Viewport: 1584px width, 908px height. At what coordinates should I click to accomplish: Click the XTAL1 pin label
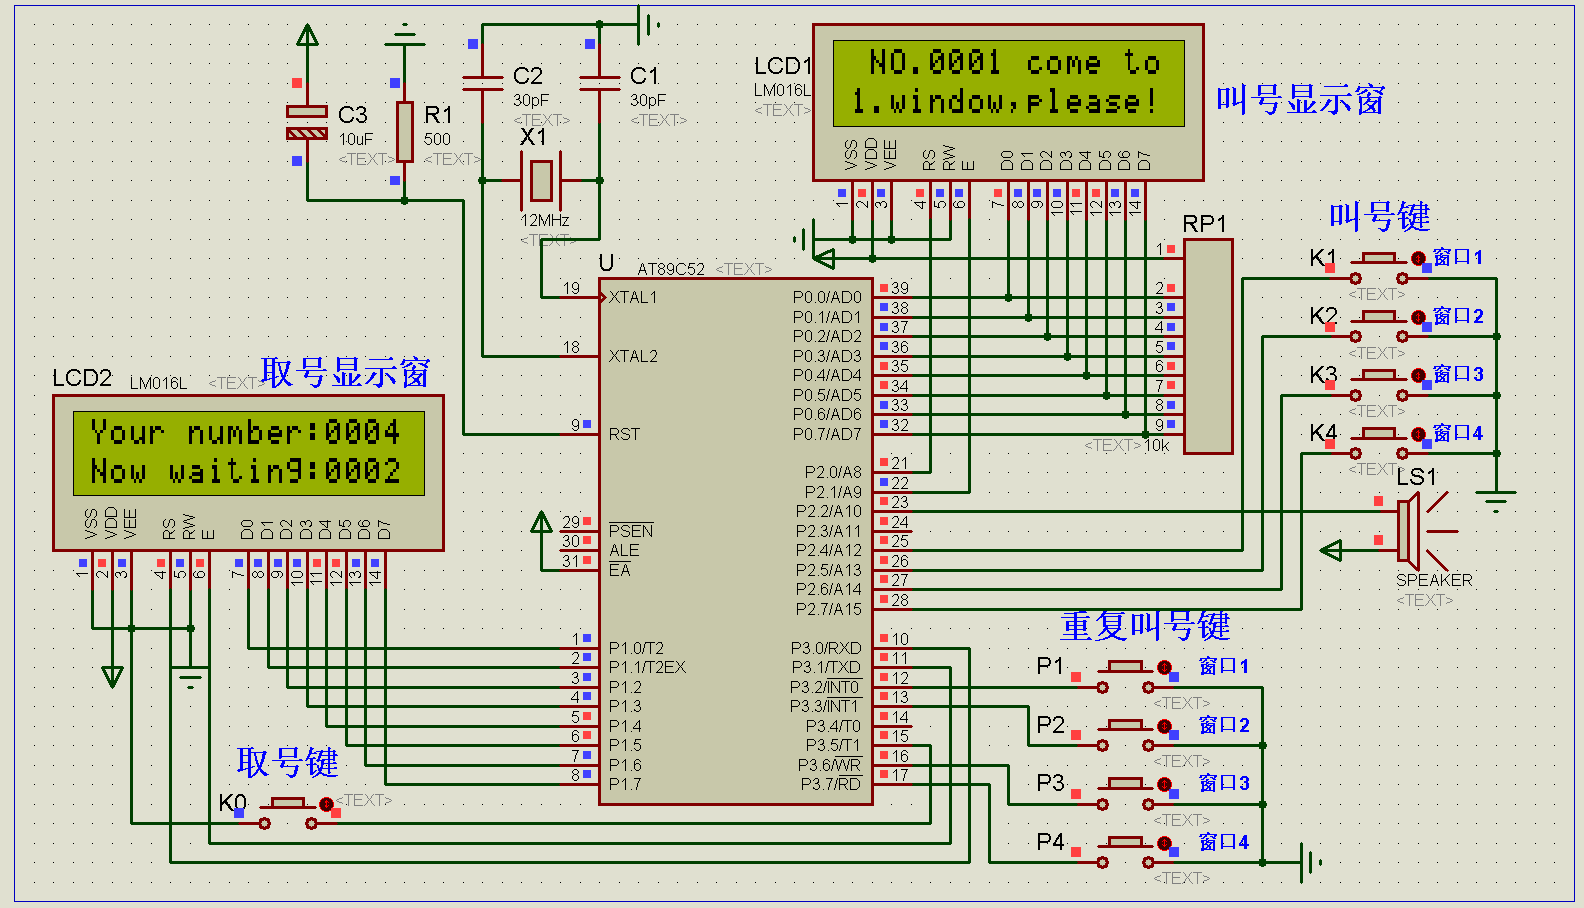click(633, 297)
